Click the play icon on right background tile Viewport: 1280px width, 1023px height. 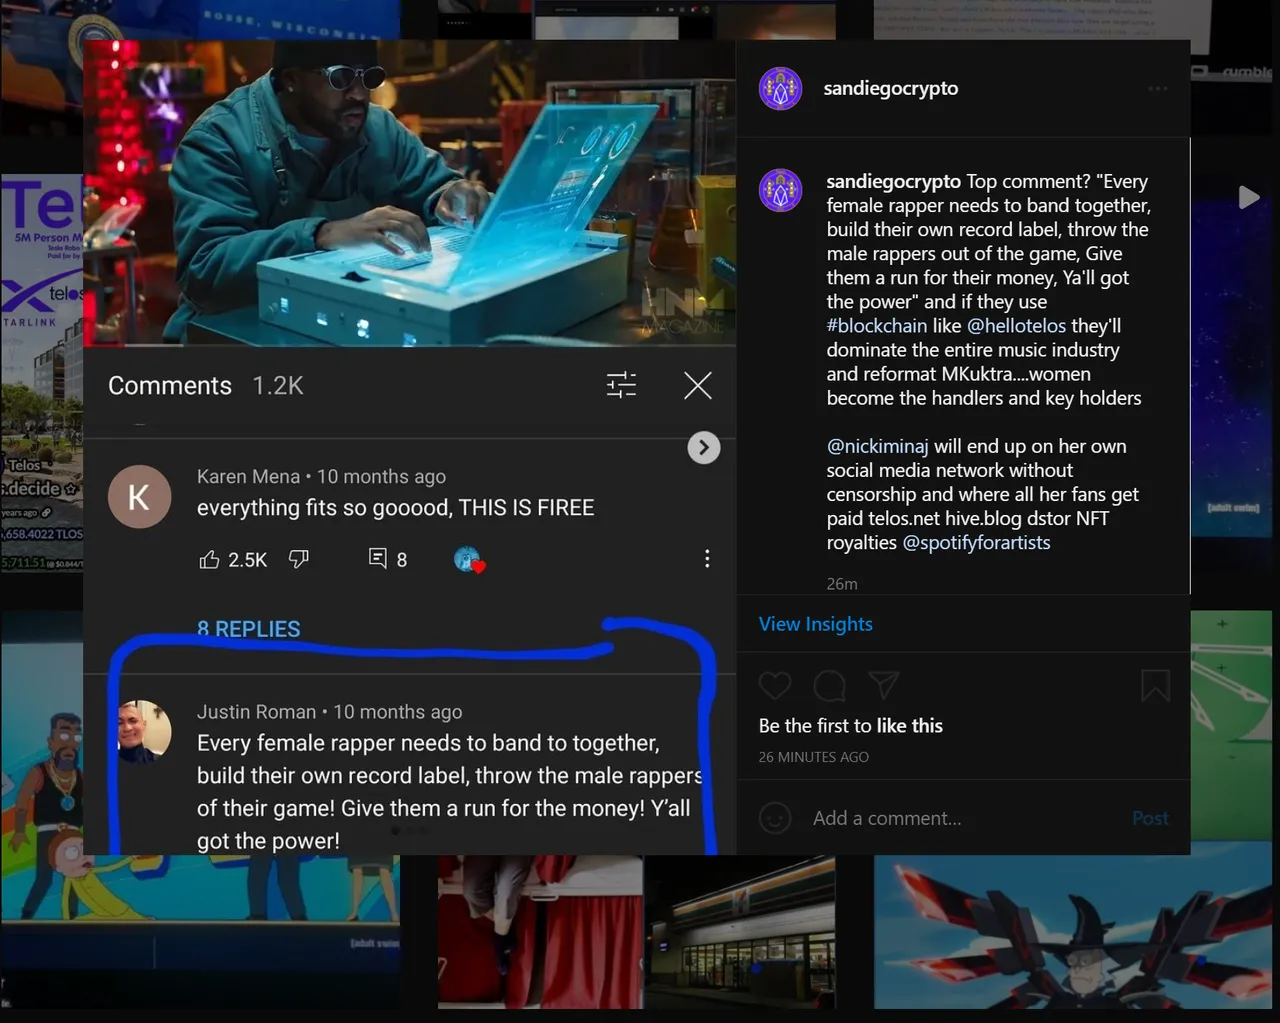1248,197
